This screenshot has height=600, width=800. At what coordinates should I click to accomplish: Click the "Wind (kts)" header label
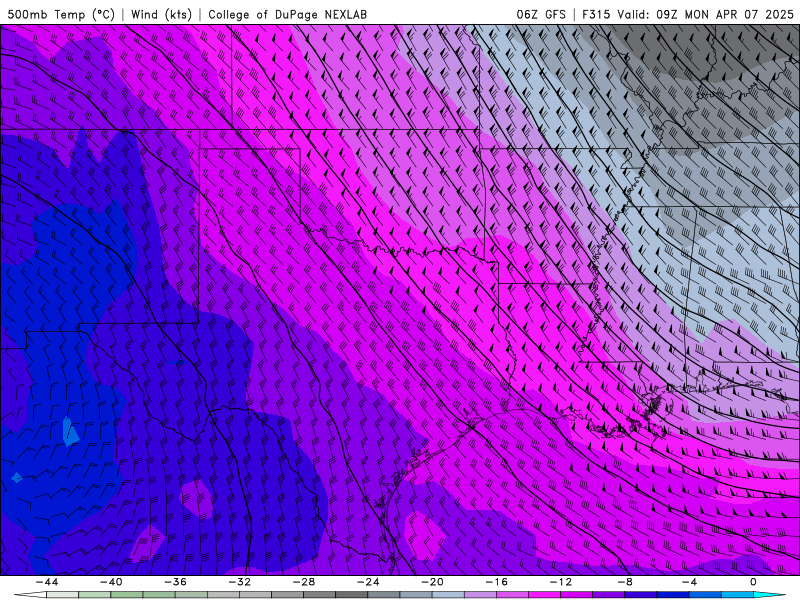click(161, 15)
